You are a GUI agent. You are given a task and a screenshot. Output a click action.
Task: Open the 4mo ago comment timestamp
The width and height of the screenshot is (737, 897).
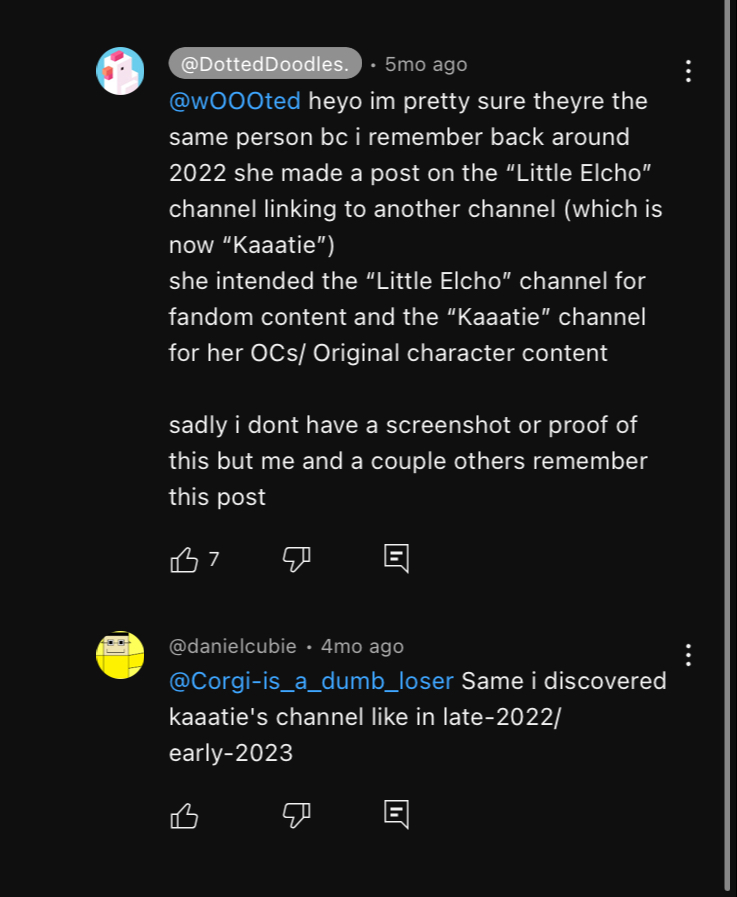362,646
